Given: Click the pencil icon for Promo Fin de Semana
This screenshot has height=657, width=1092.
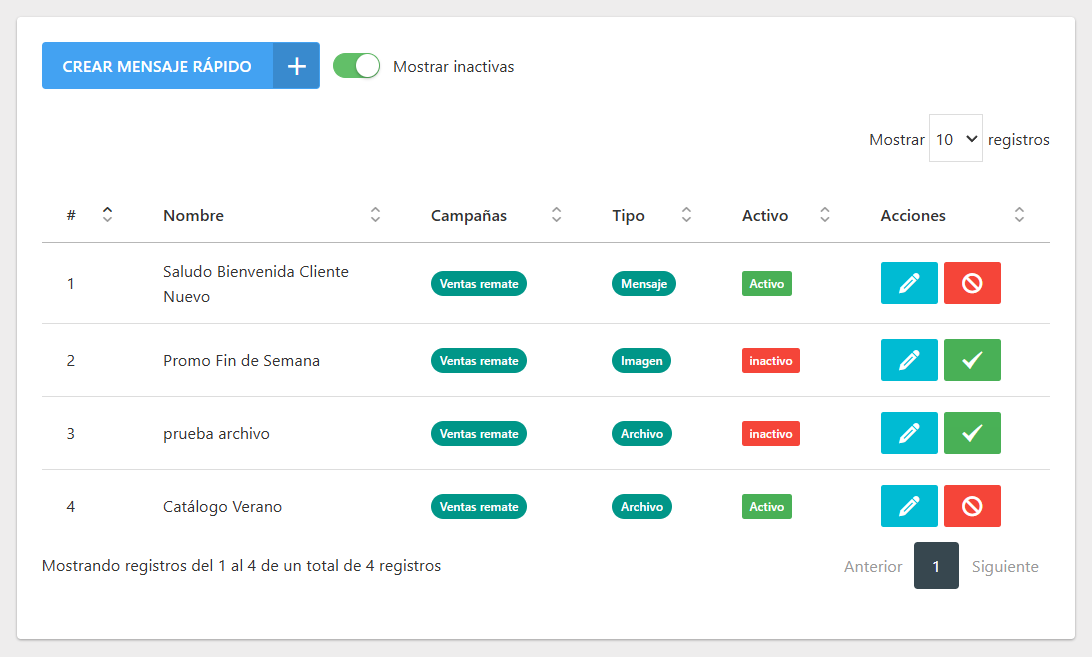Looking at the screenshot, I should (x=909, y=360).
